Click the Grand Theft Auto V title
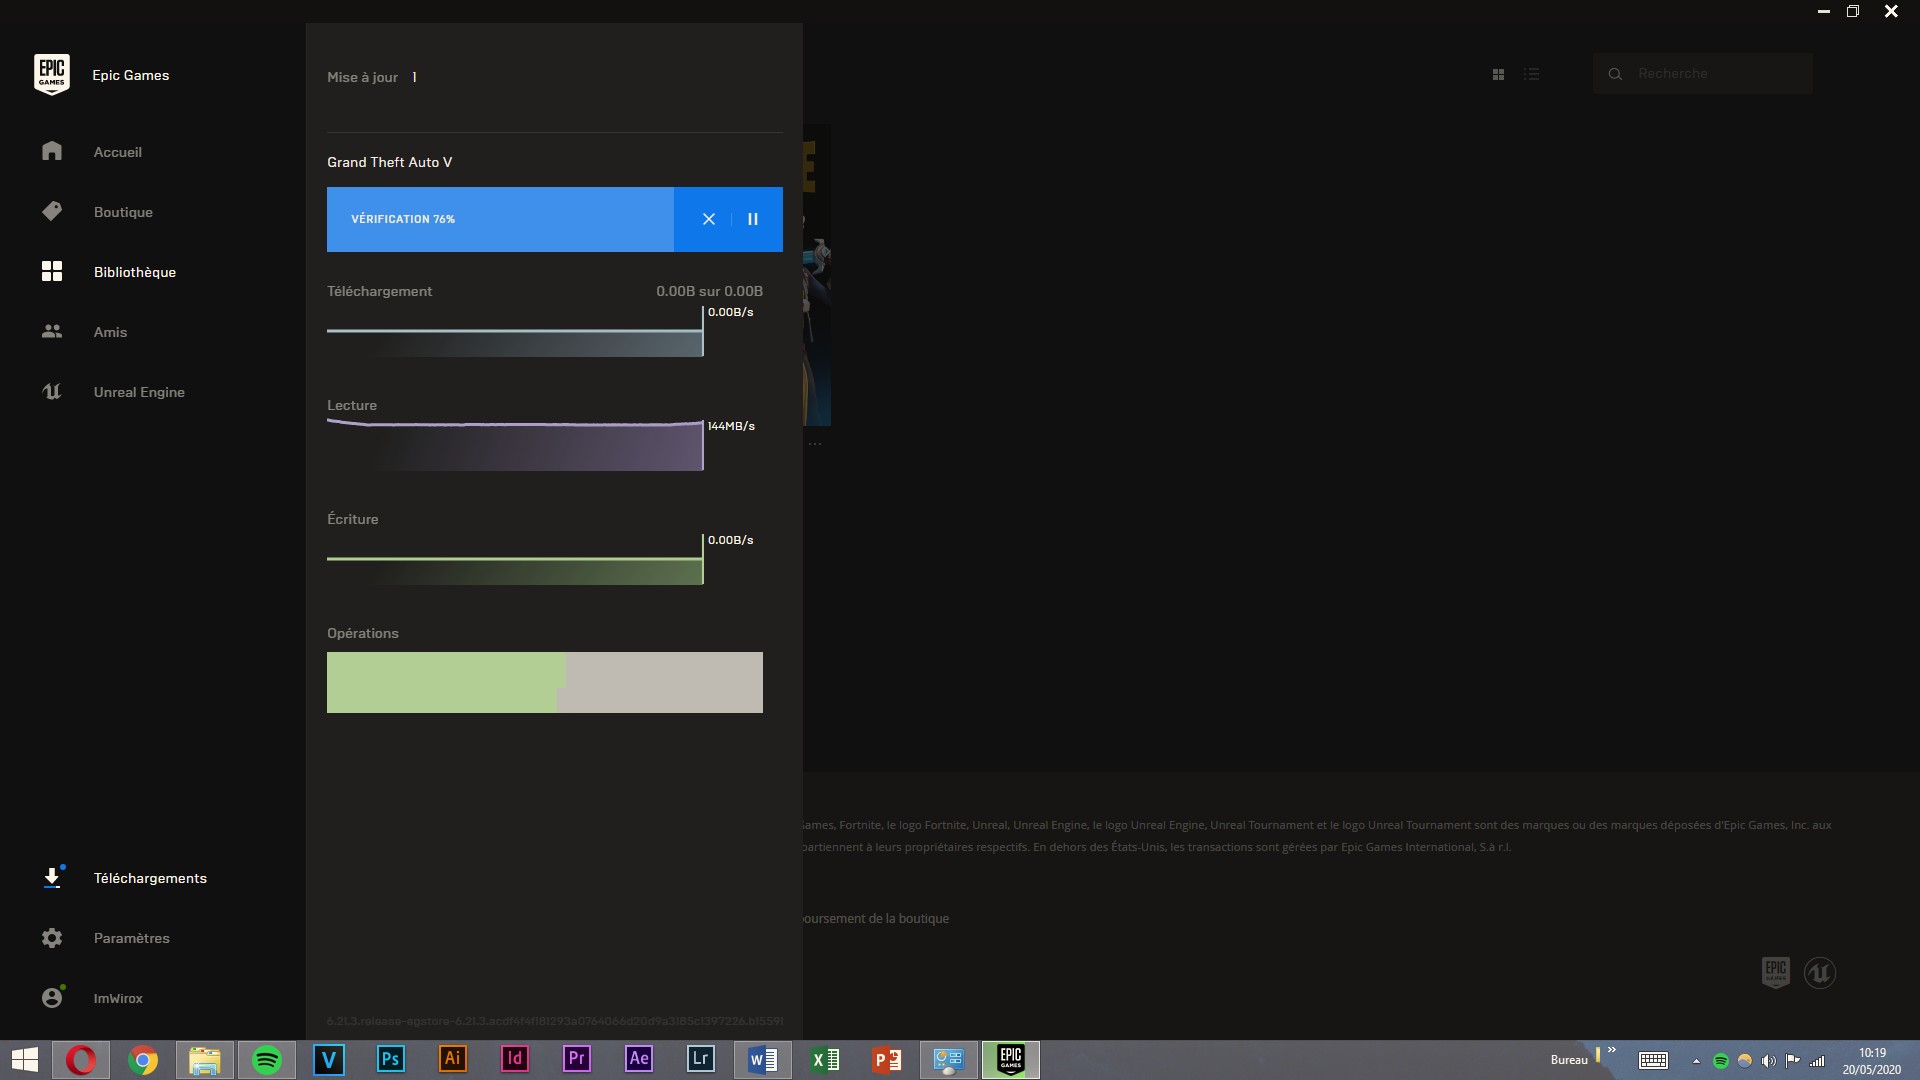 coord(389,162)
